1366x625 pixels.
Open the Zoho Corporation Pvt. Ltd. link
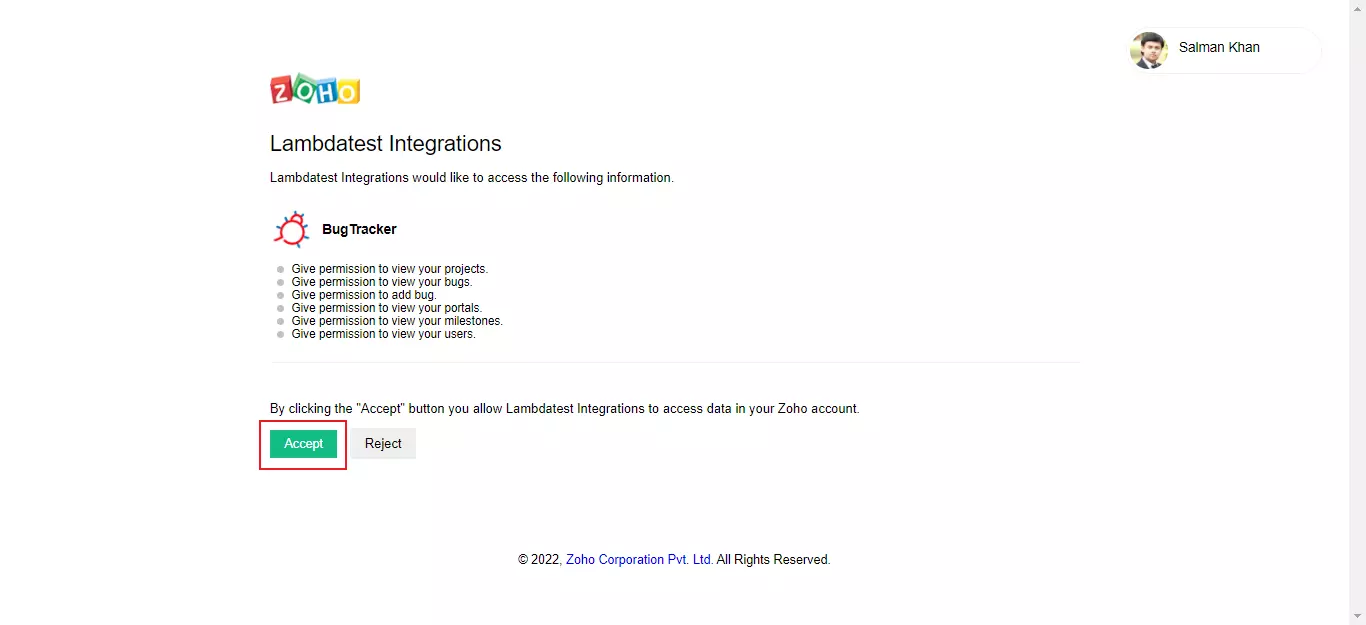click(639, 560)
